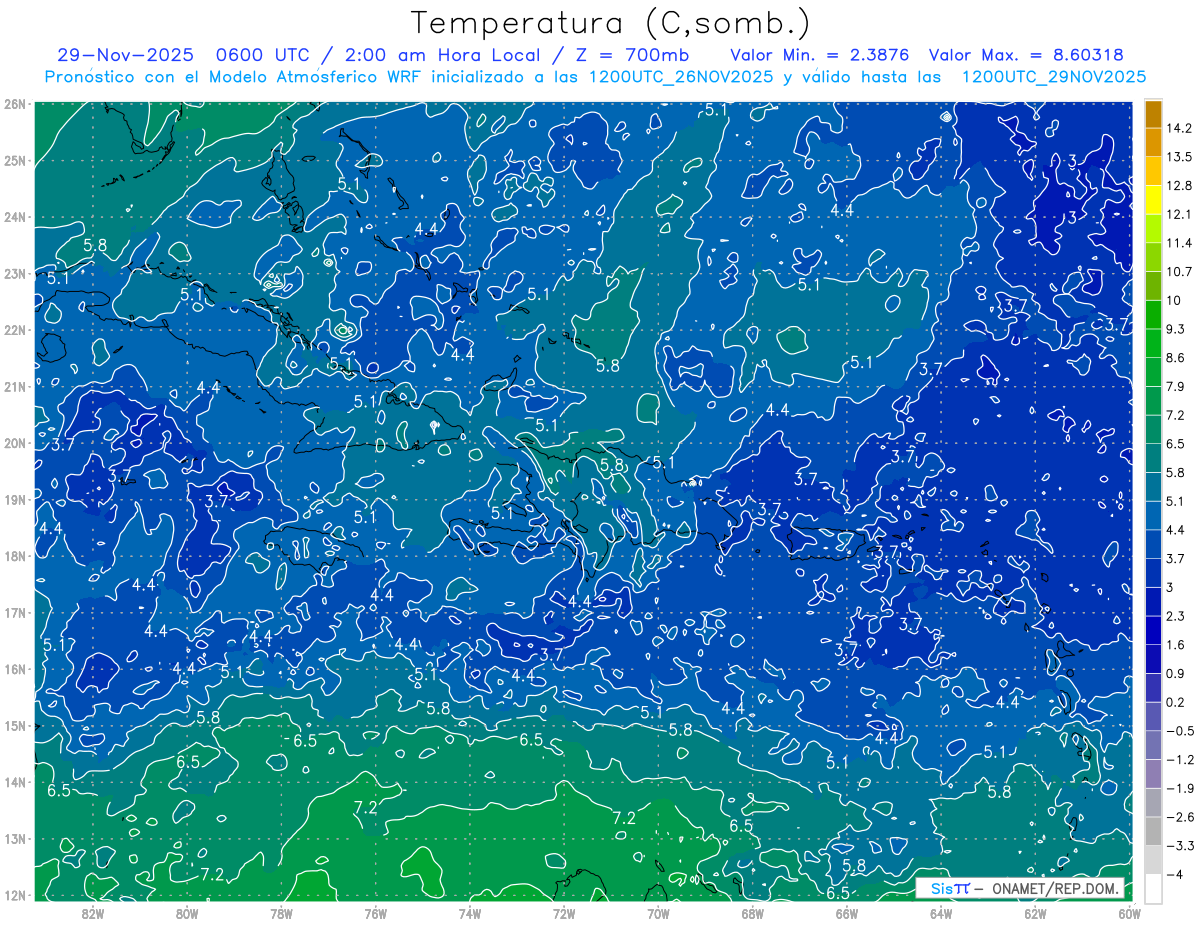1200x927 pixels.
Task: Click the 22N latitude axis label
Action: (15, 330)
